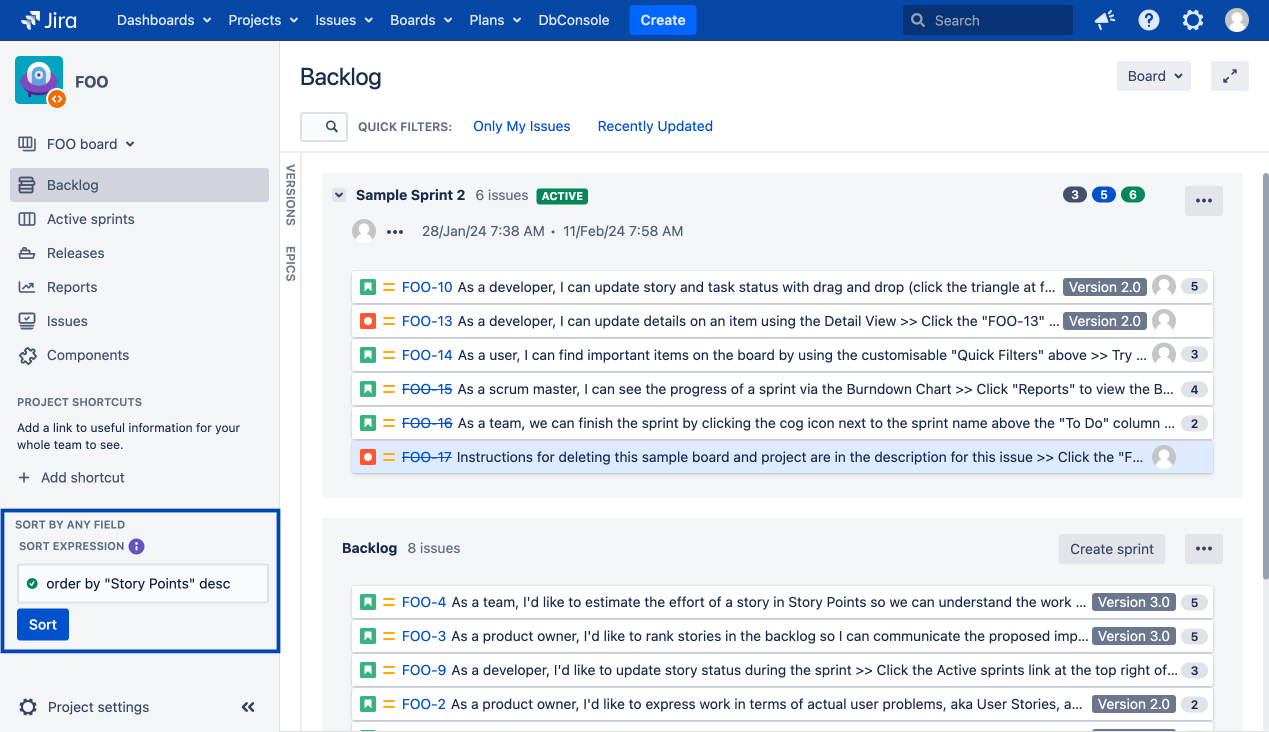Toggle the Recently Updated quick filter

point(655,126)
